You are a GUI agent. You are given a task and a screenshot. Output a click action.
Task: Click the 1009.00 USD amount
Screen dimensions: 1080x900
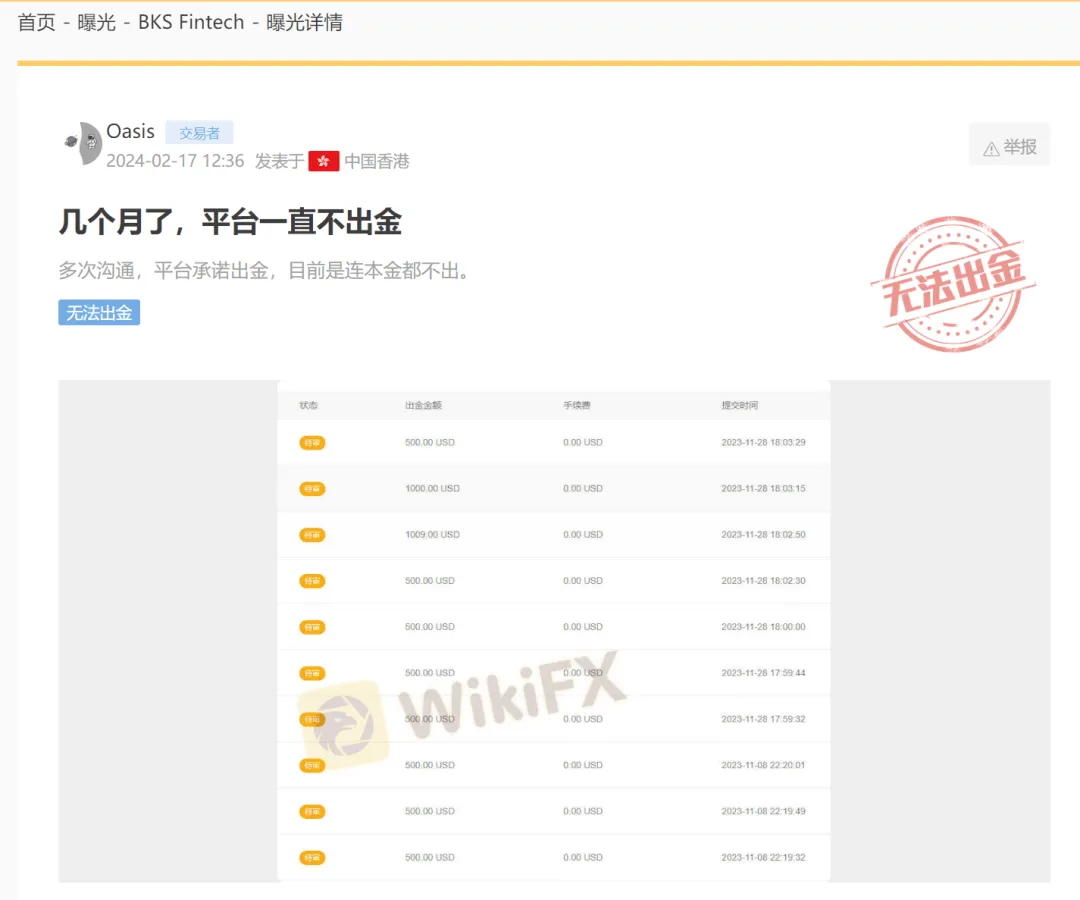click(432, 534)
